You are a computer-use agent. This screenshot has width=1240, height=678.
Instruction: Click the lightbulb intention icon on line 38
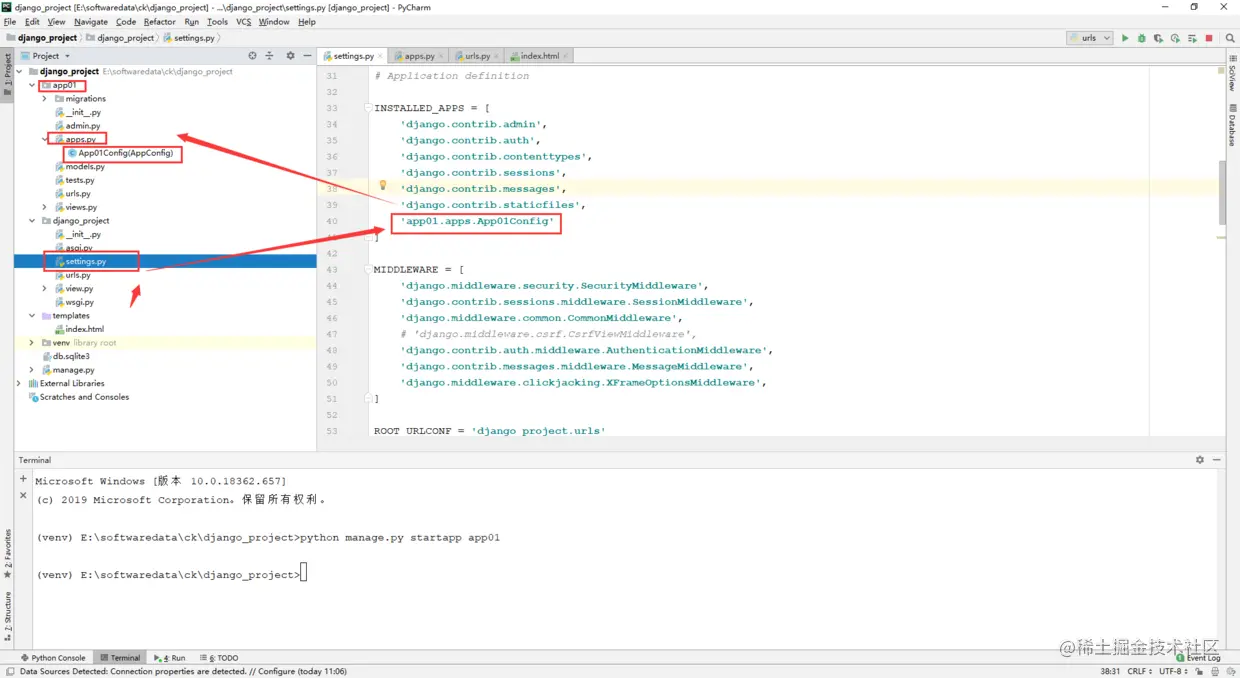pyautogui.click(x=382, y=185)
